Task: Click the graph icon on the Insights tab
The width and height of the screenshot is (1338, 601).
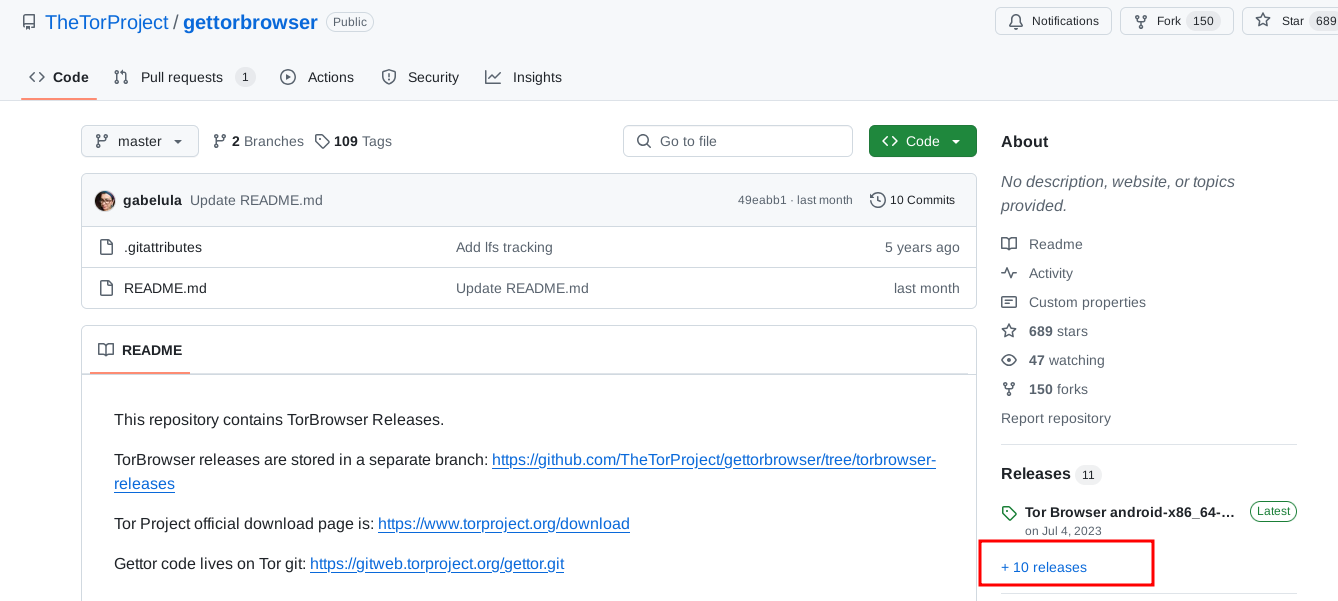Action: (x=493, y=77)
